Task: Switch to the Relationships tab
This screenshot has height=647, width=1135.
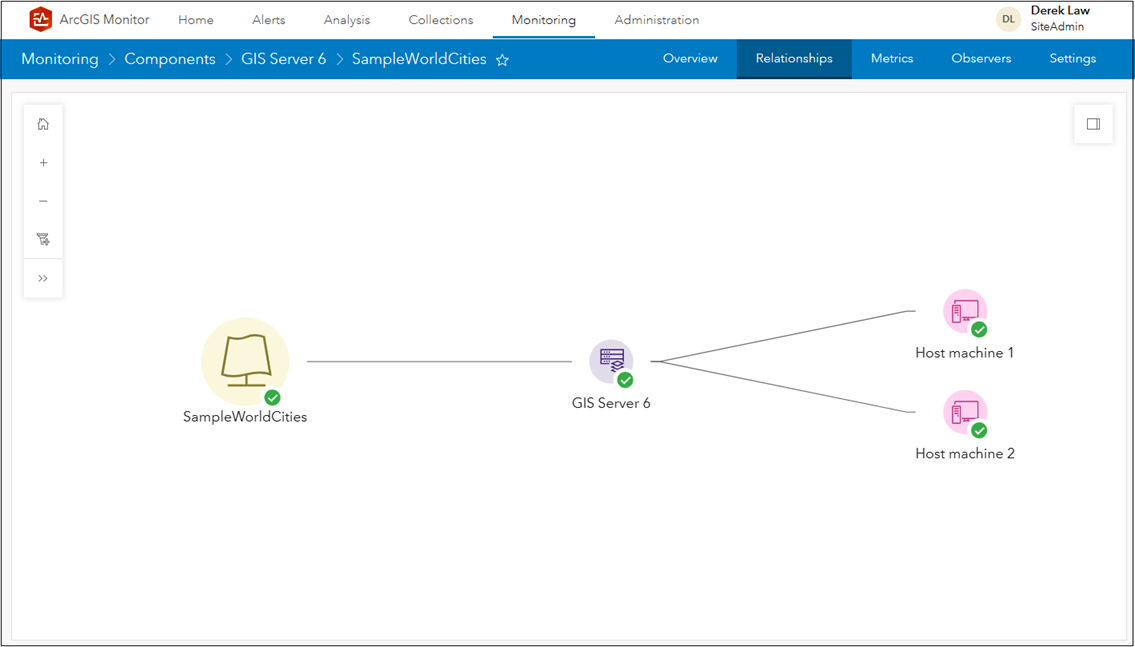Action: (x=794, y=59)
